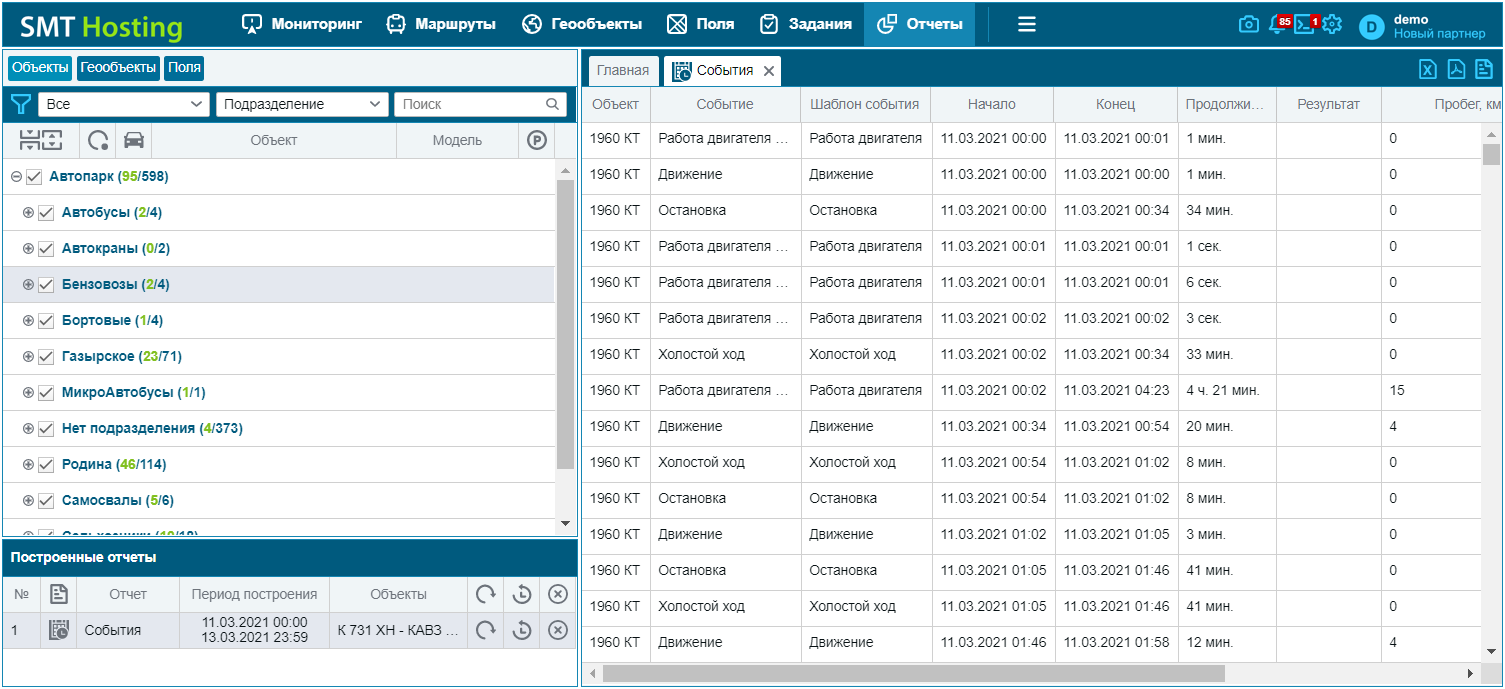
Task: Expand the Автобусы group
Action: point(28,213)
